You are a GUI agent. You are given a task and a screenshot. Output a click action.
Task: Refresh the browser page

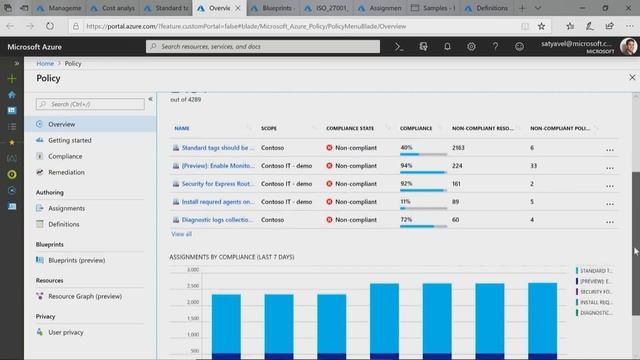point(50,26)
